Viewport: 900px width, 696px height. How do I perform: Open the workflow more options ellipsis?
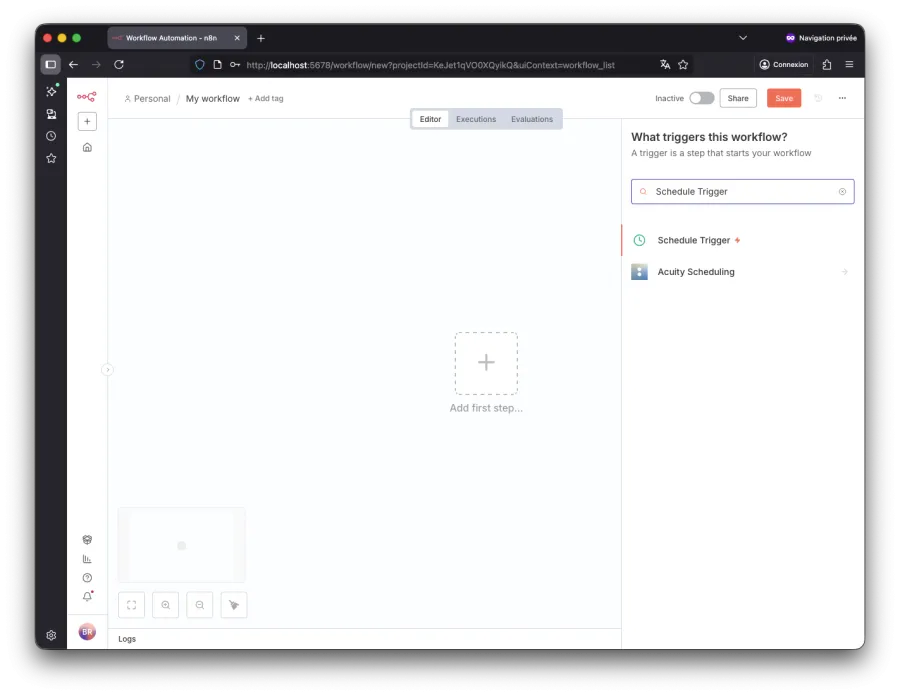pos(842,98)
